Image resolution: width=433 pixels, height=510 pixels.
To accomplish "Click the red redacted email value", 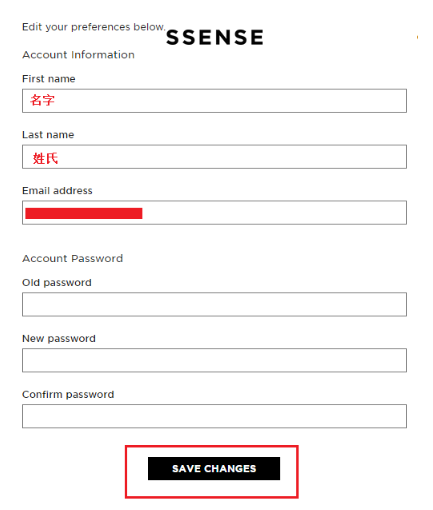I will 84,213.
